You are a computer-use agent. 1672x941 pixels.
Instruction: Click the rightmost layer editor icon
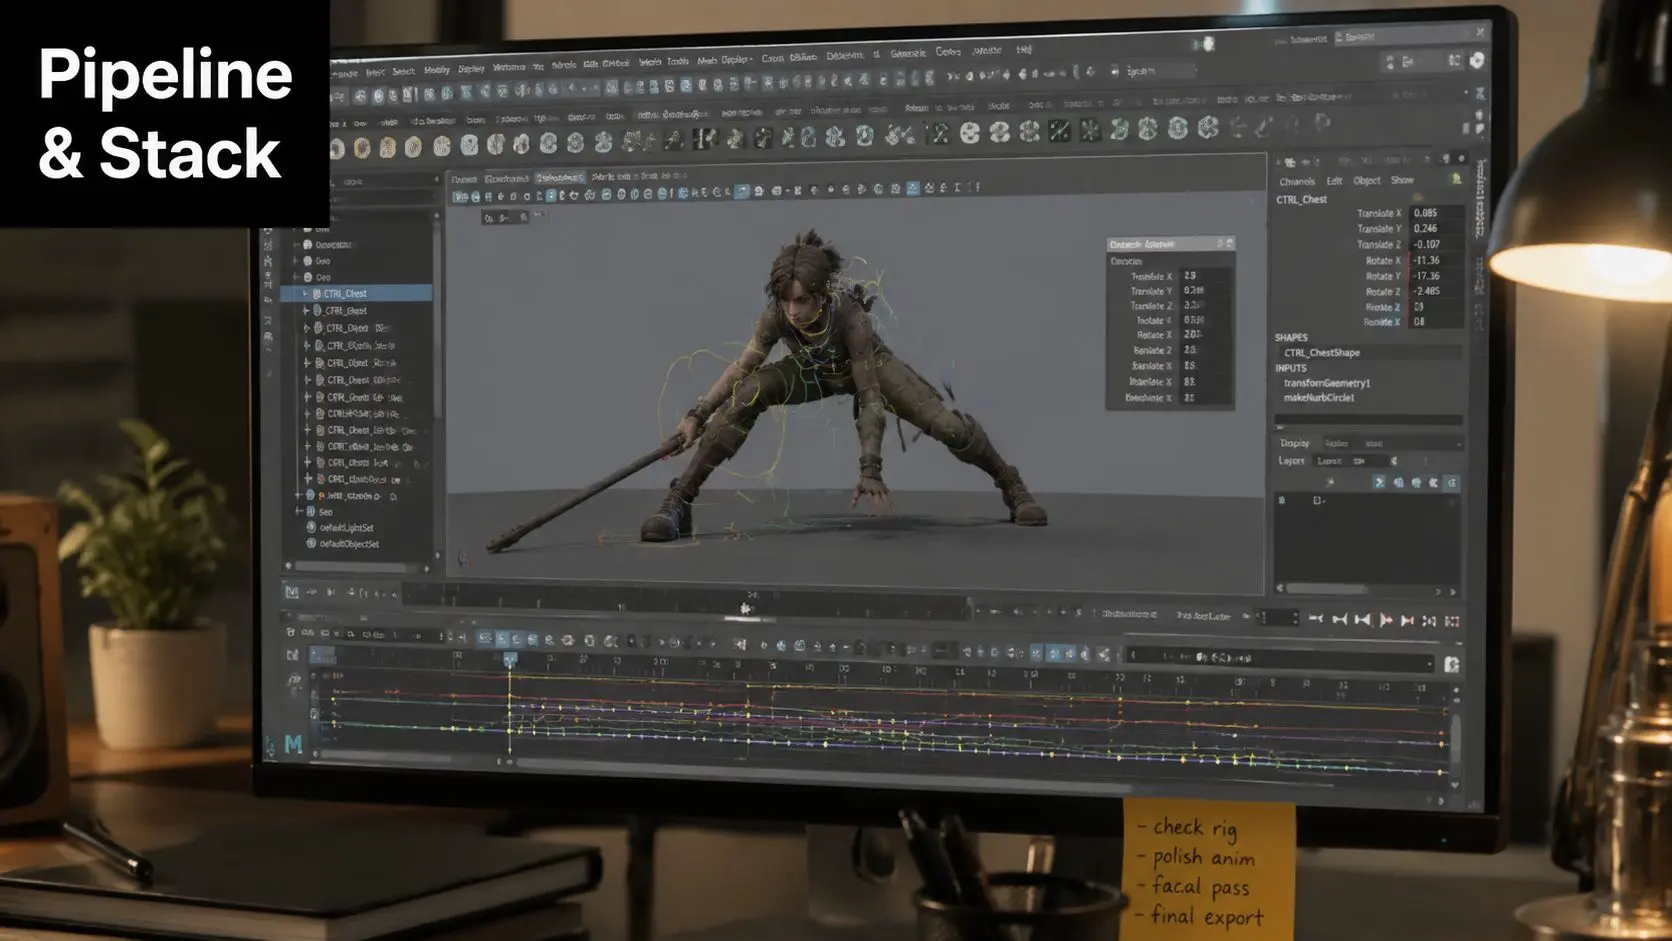(x=1452, y=482)
